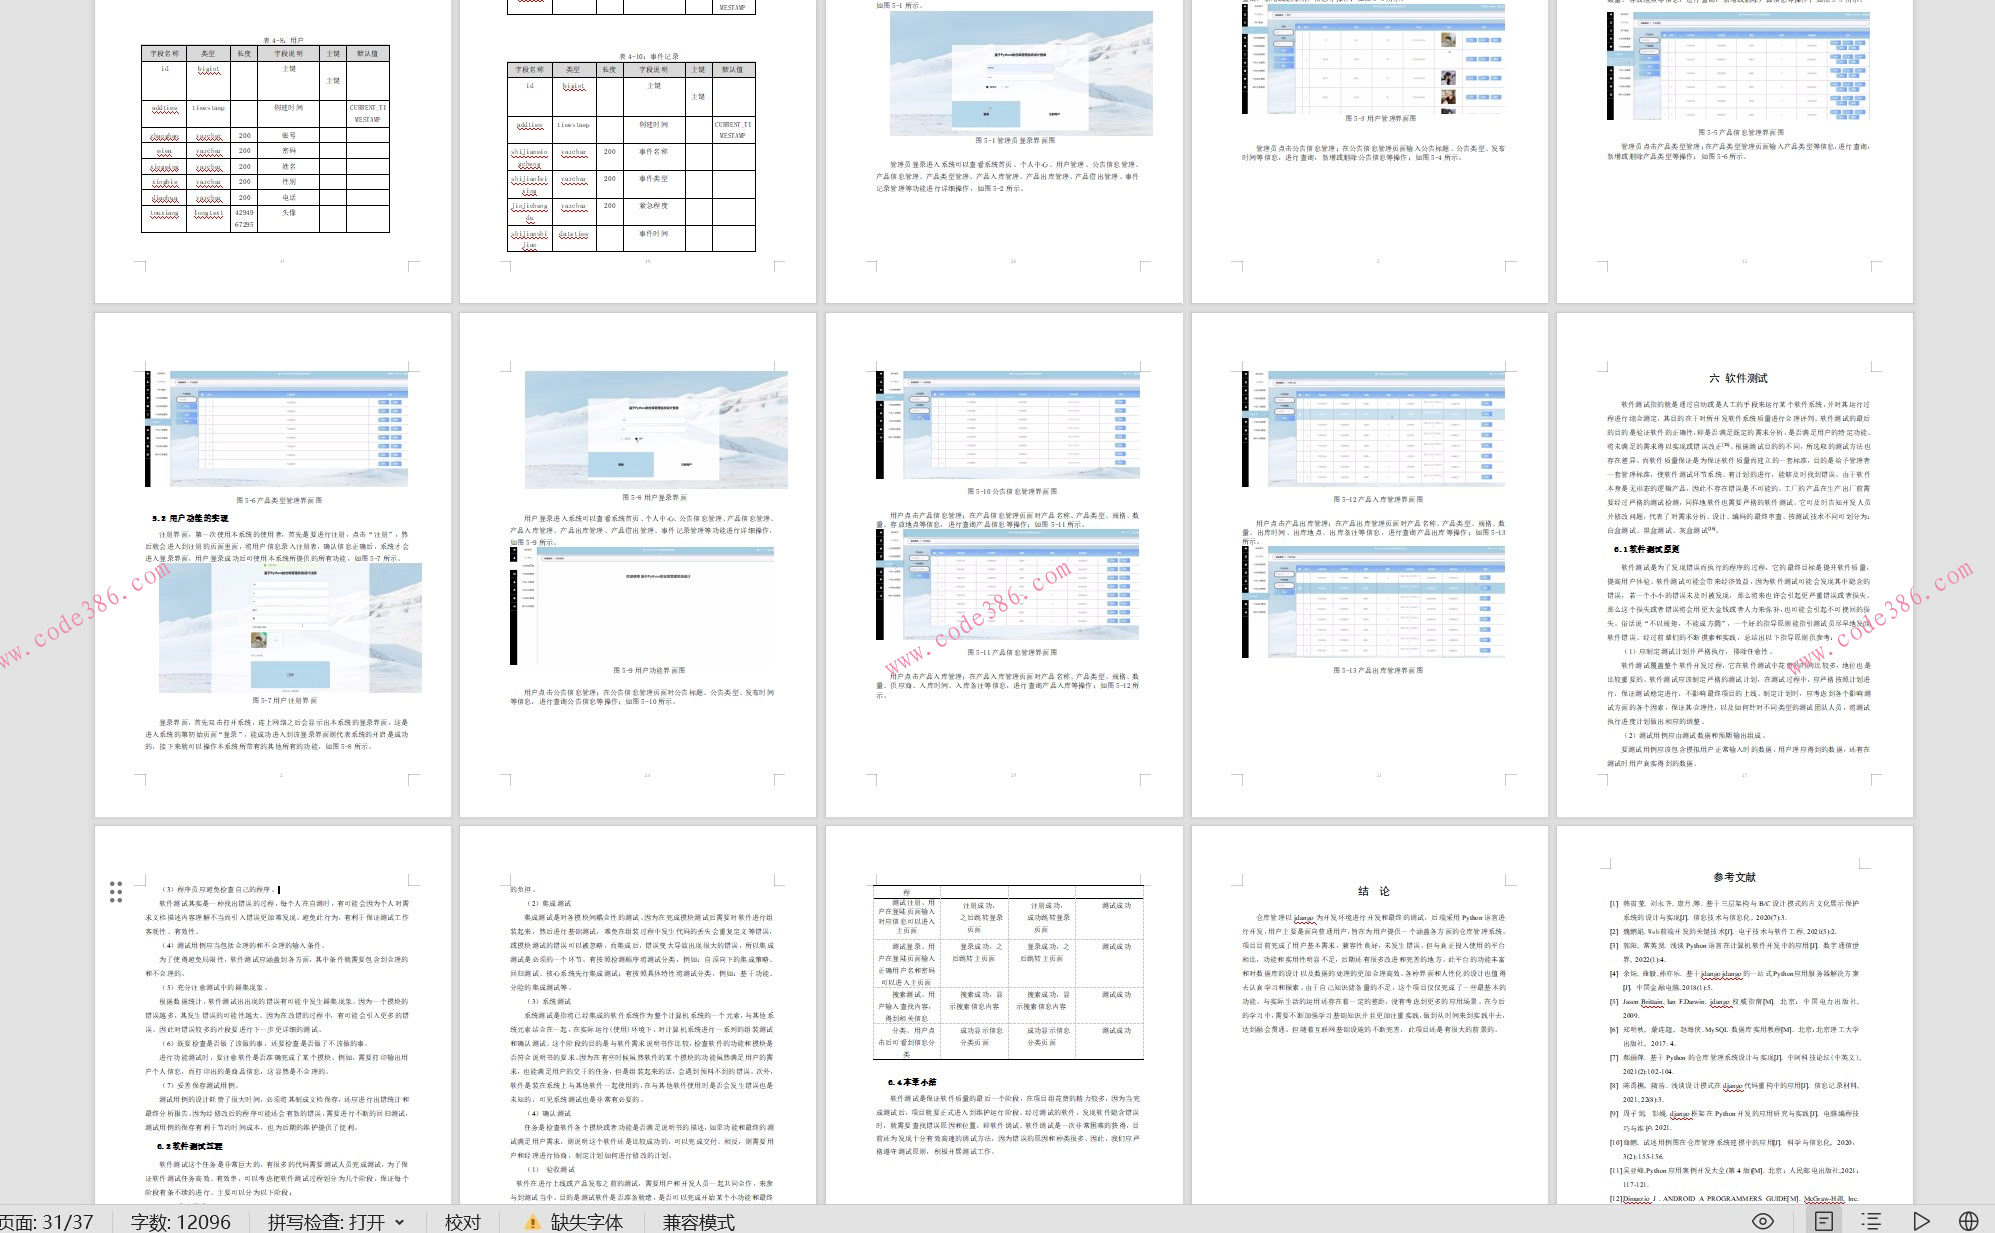This screenshot has width=1995, height=1233.
Task: Click the 六 软件测试 chapter heading
Action: [1738, 378]
